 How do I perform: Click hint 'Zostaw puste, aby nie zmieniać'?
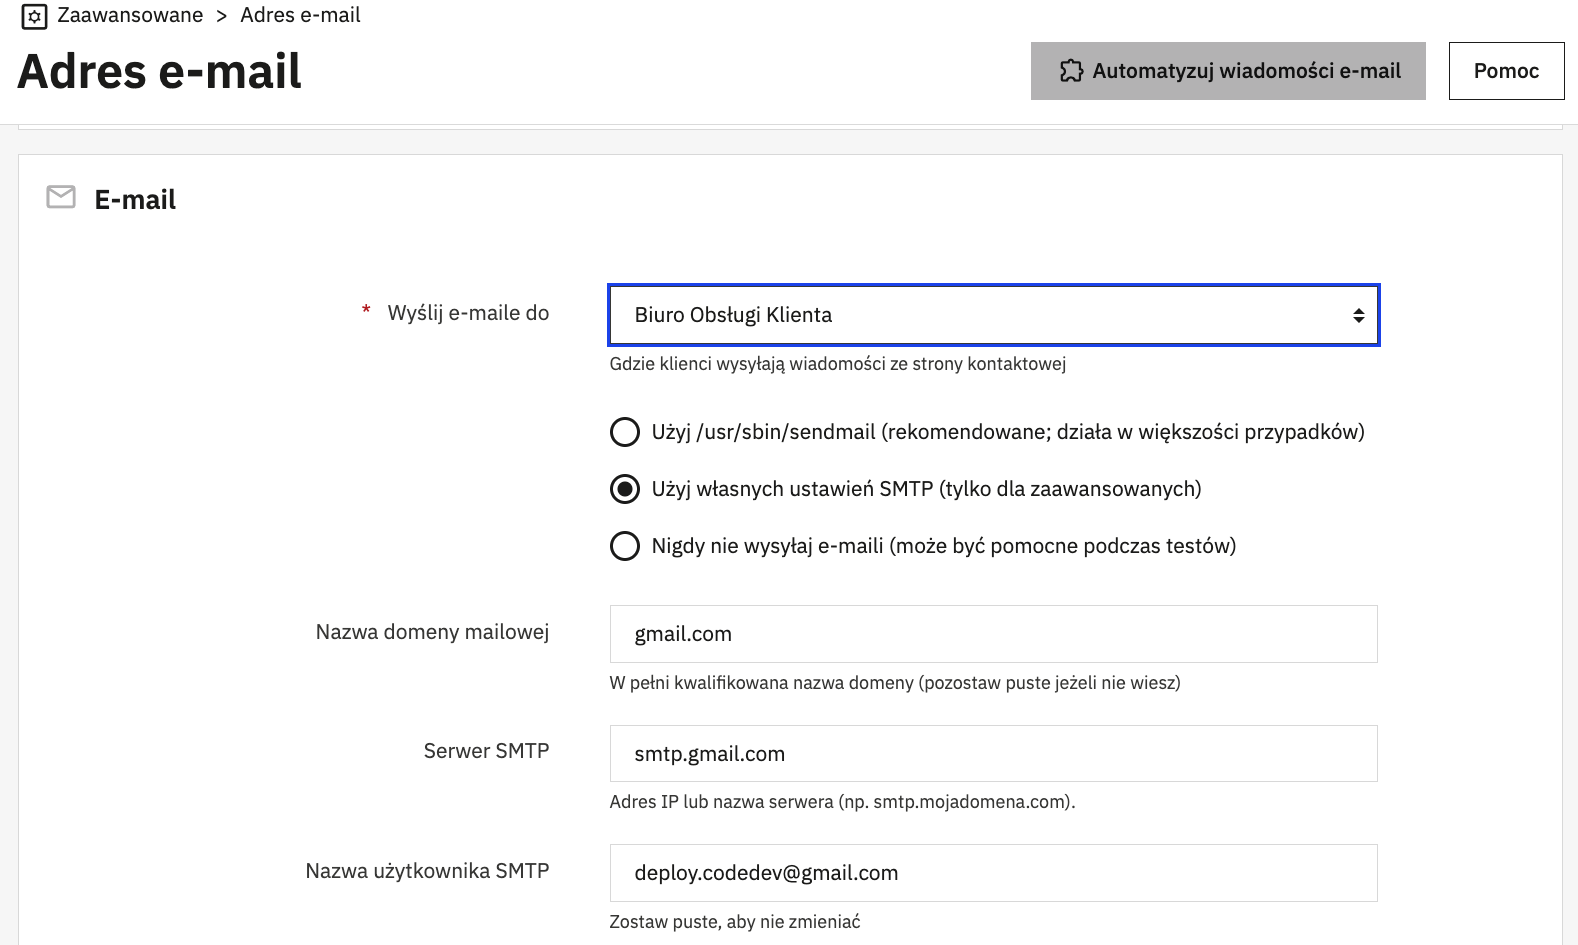[x=735, y=922]
